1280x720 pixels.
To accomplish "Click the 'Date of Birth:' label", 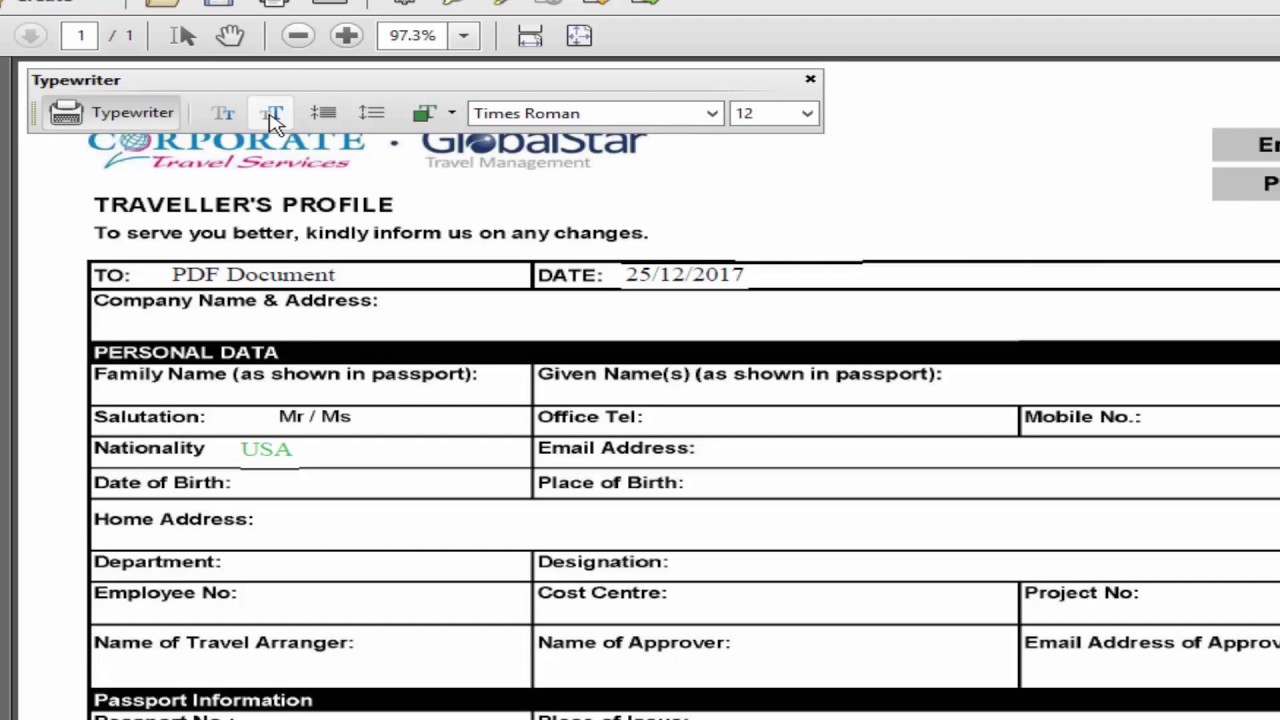I will (162, 483).
